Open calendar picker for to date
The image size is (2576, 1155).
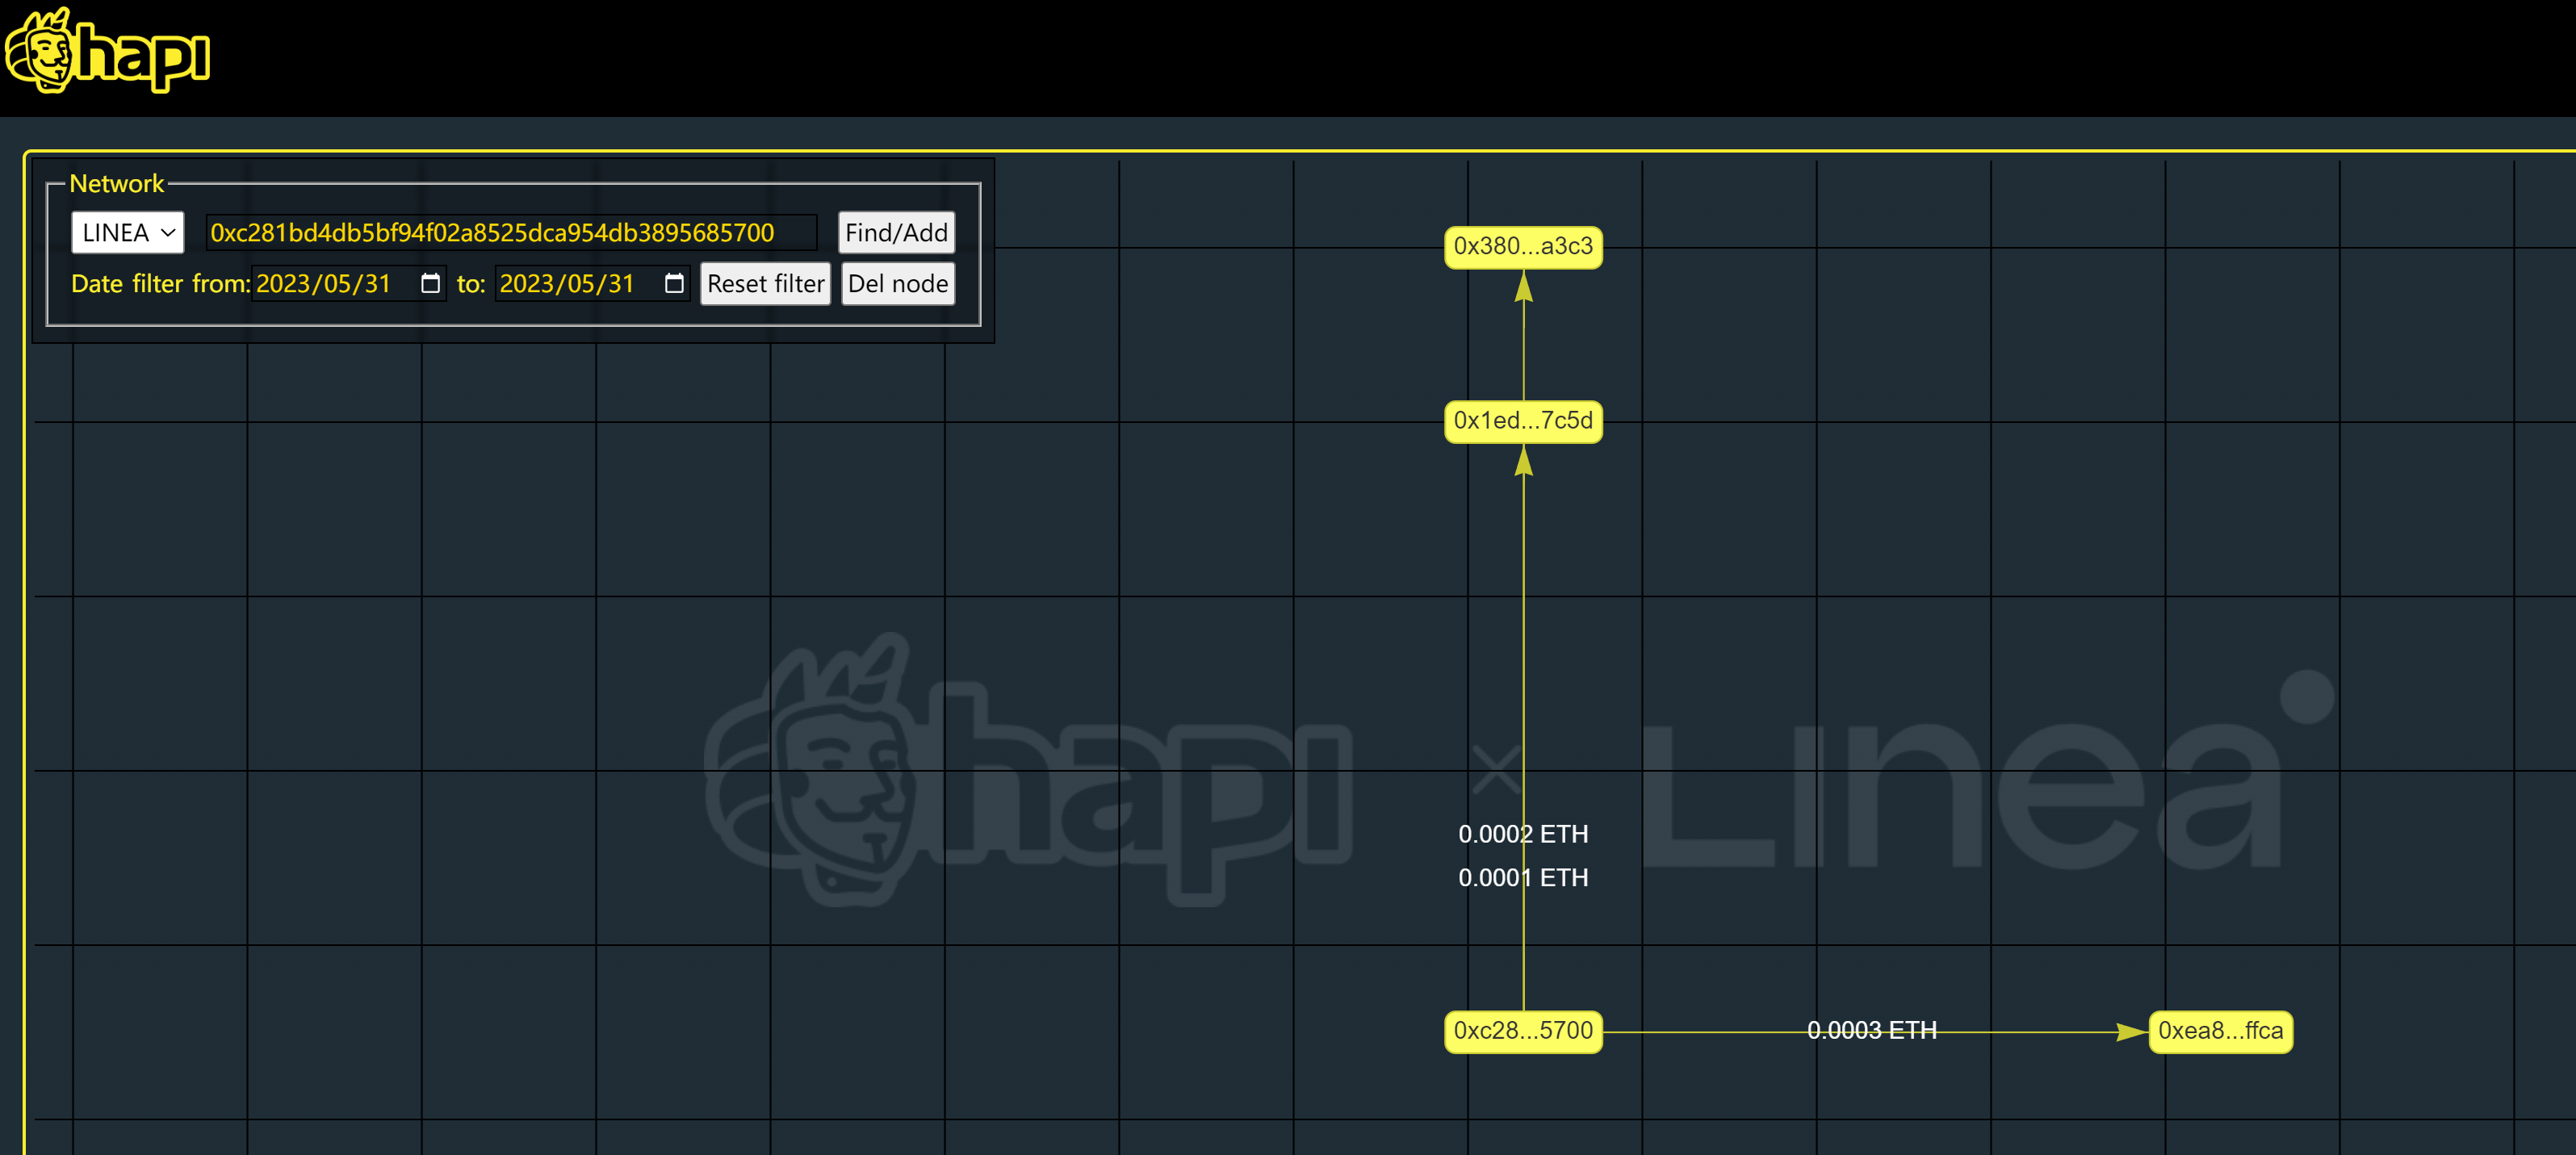pyautogui.click(x=674, y=284)
